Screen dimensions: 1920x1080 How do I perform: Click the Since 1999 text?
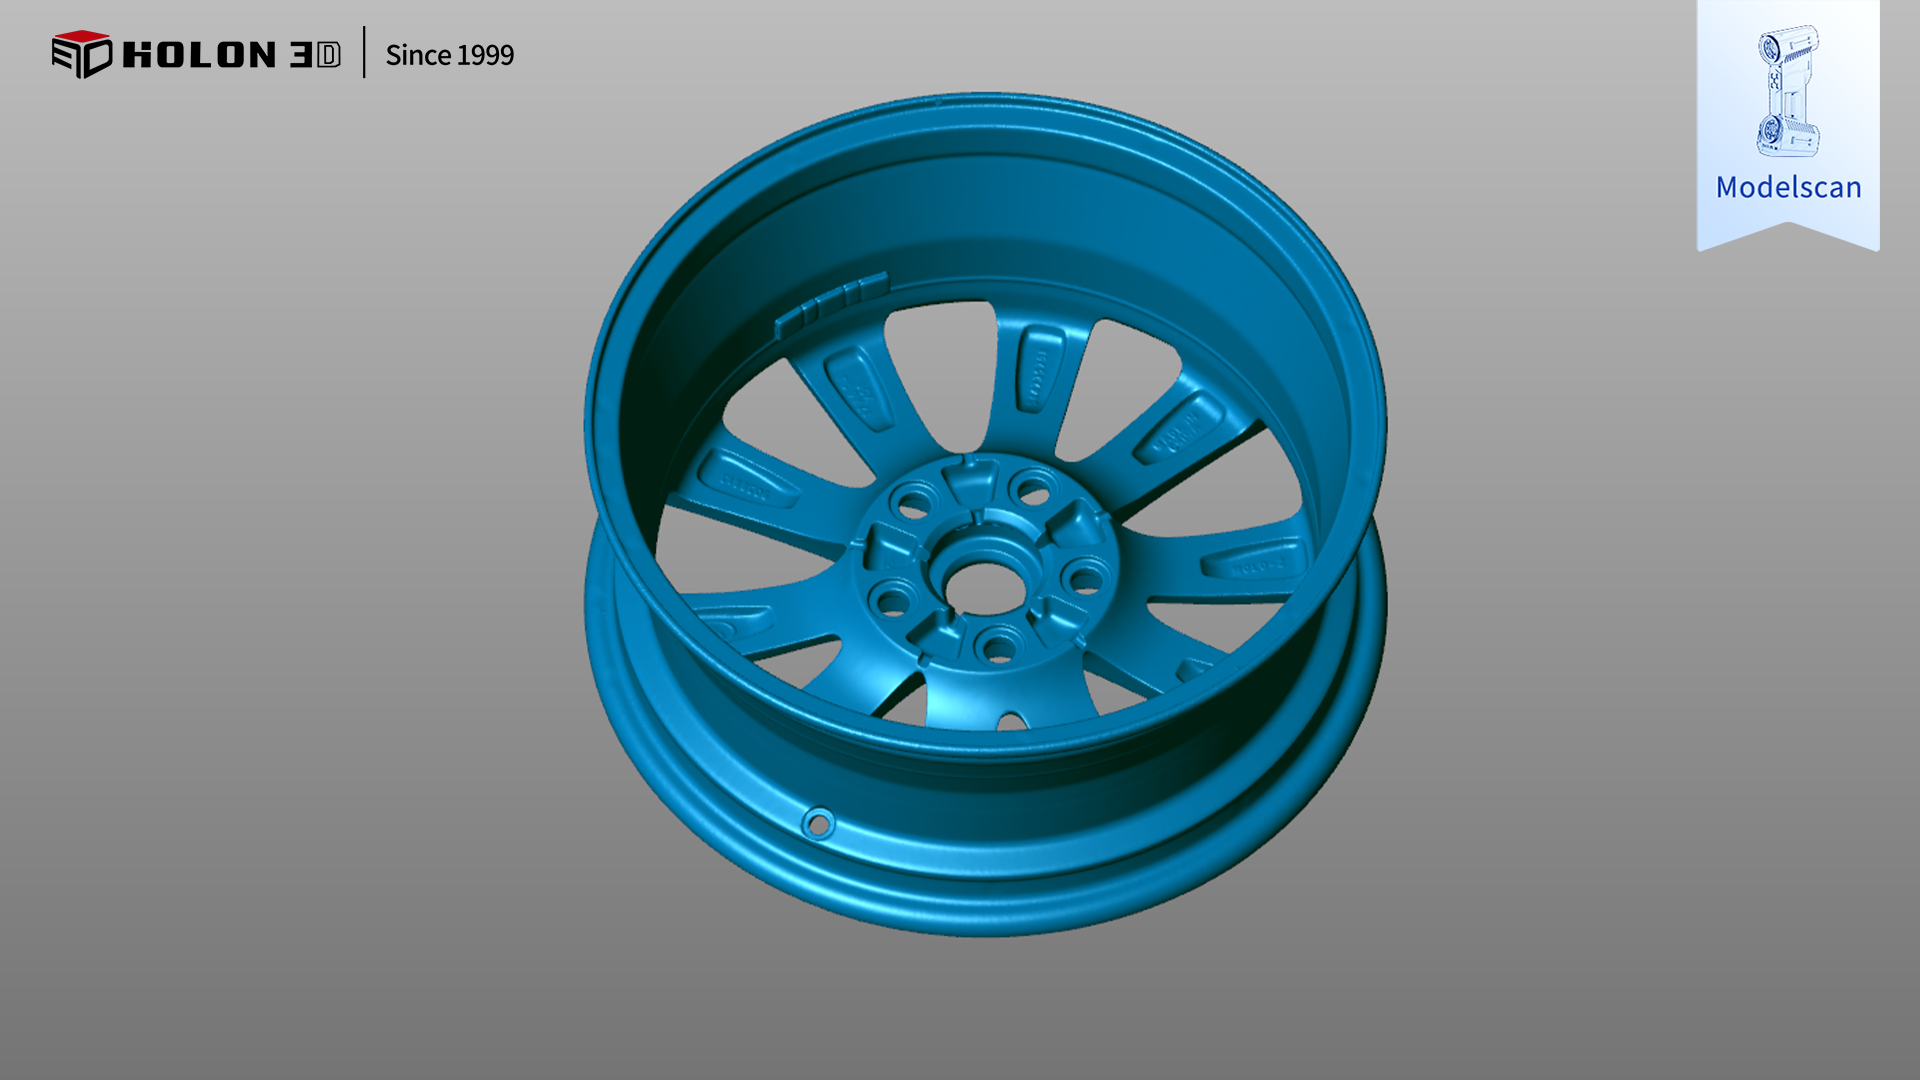click(449, 55)
